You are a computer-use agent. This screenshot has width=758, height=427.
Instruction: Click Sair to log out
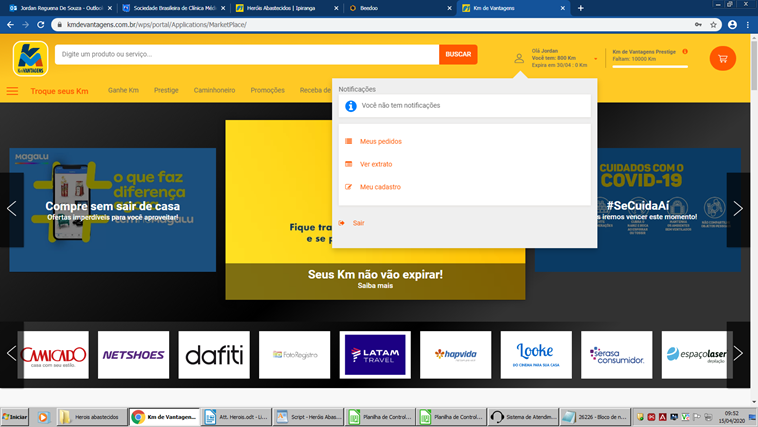point(358,223)
